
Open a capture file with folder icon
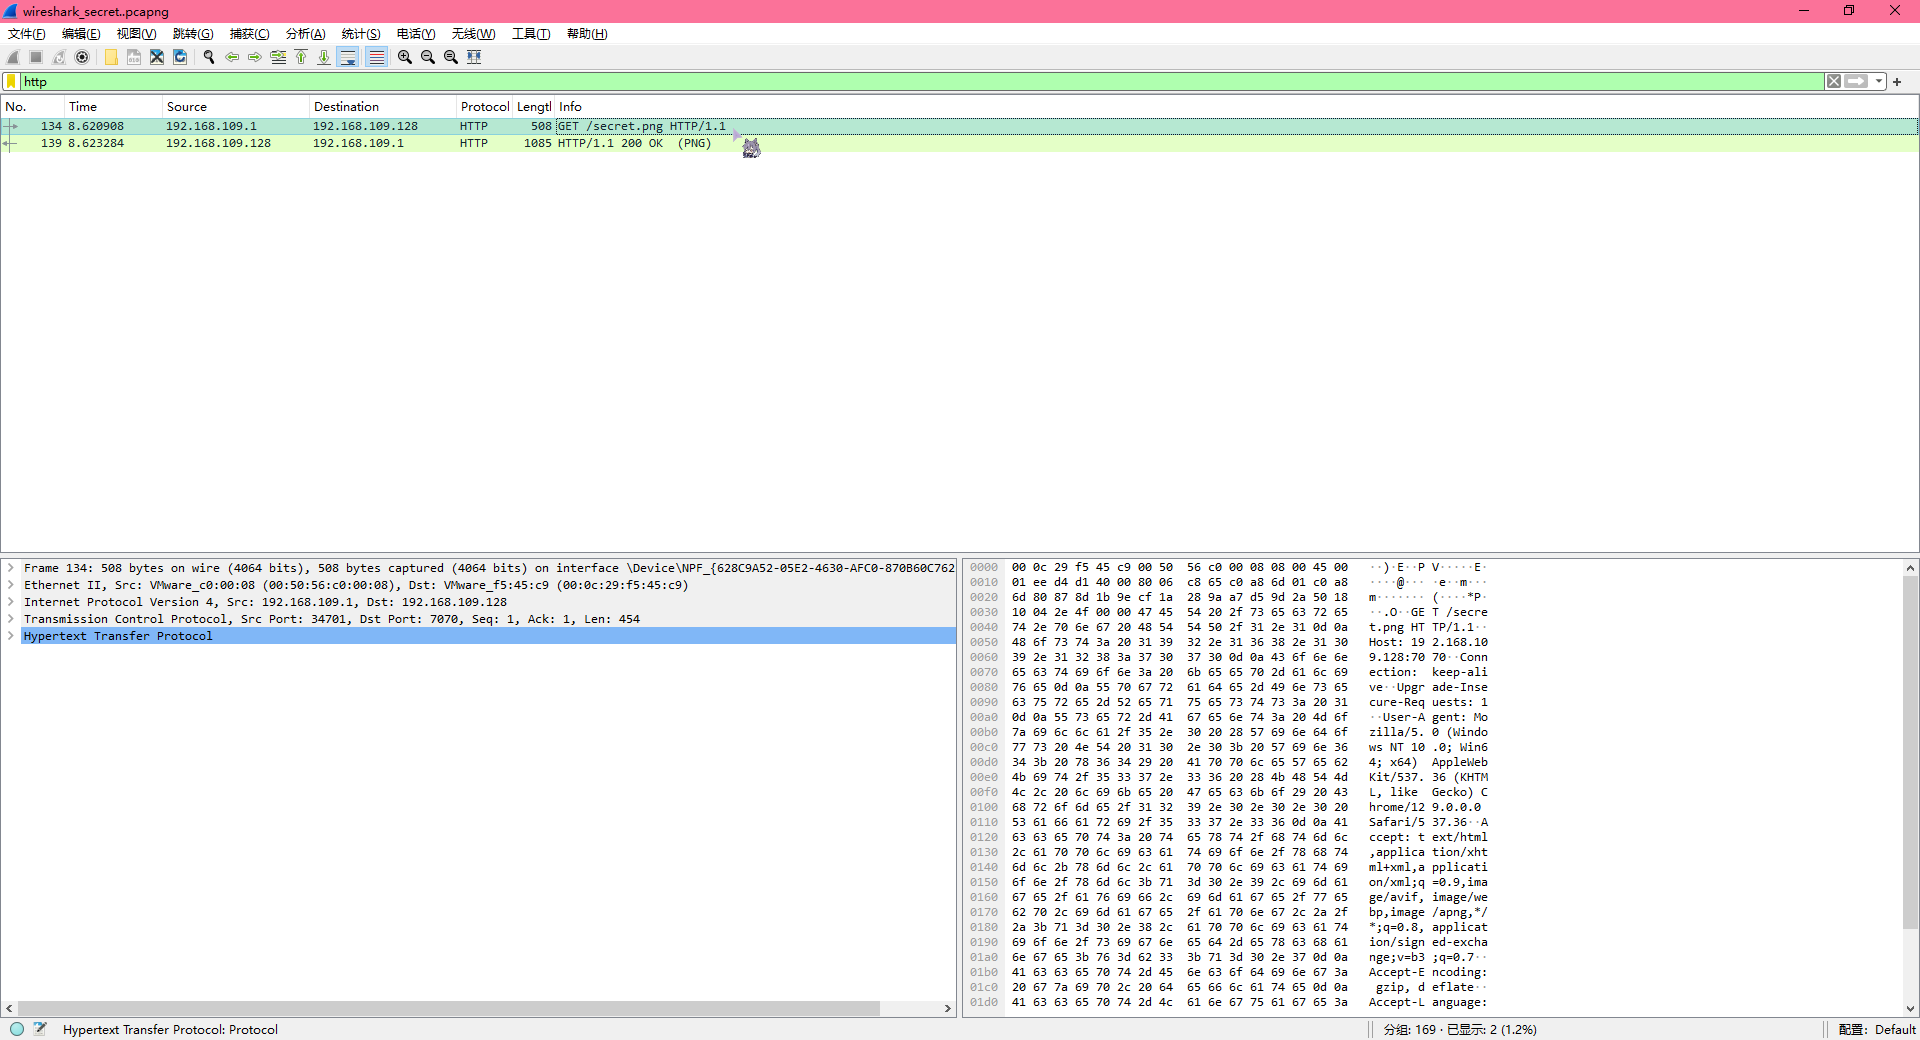click(111, 57)
